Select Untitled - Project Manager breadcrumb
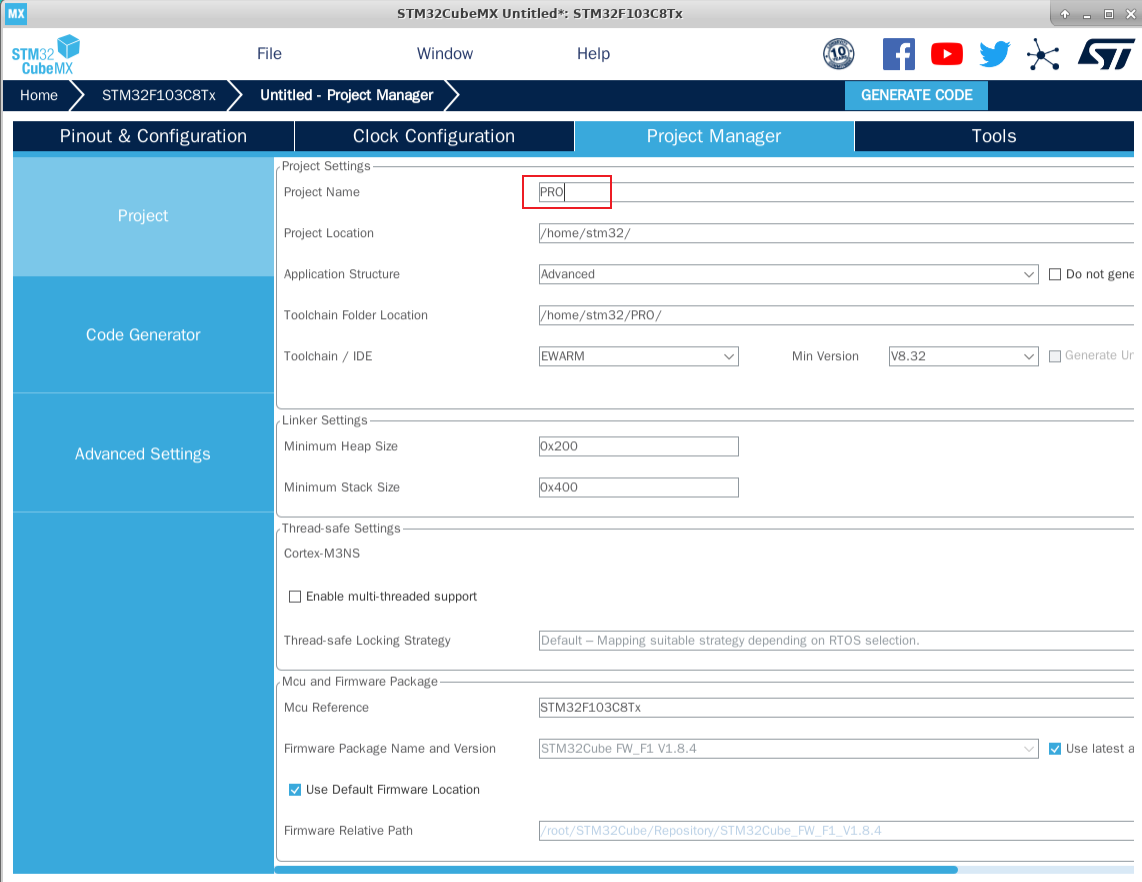The image size is (1142, 882). tap(347, 95)
